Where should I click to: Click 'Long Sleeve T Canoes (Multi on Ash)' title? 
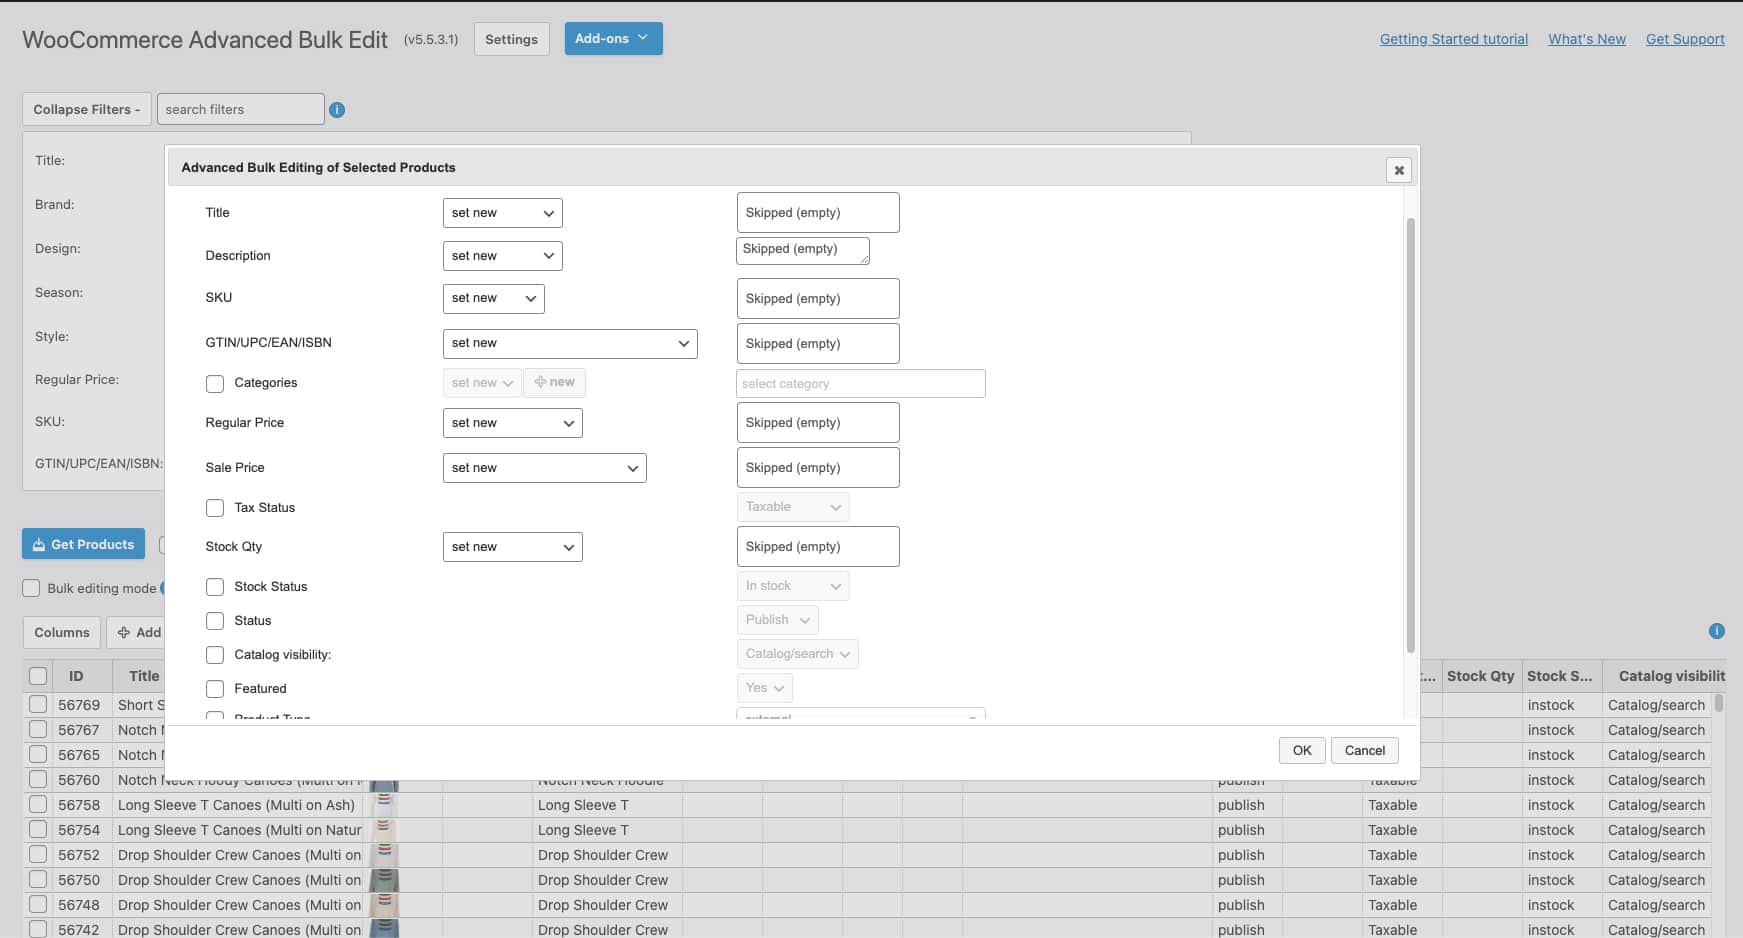[x=236, y=805]
